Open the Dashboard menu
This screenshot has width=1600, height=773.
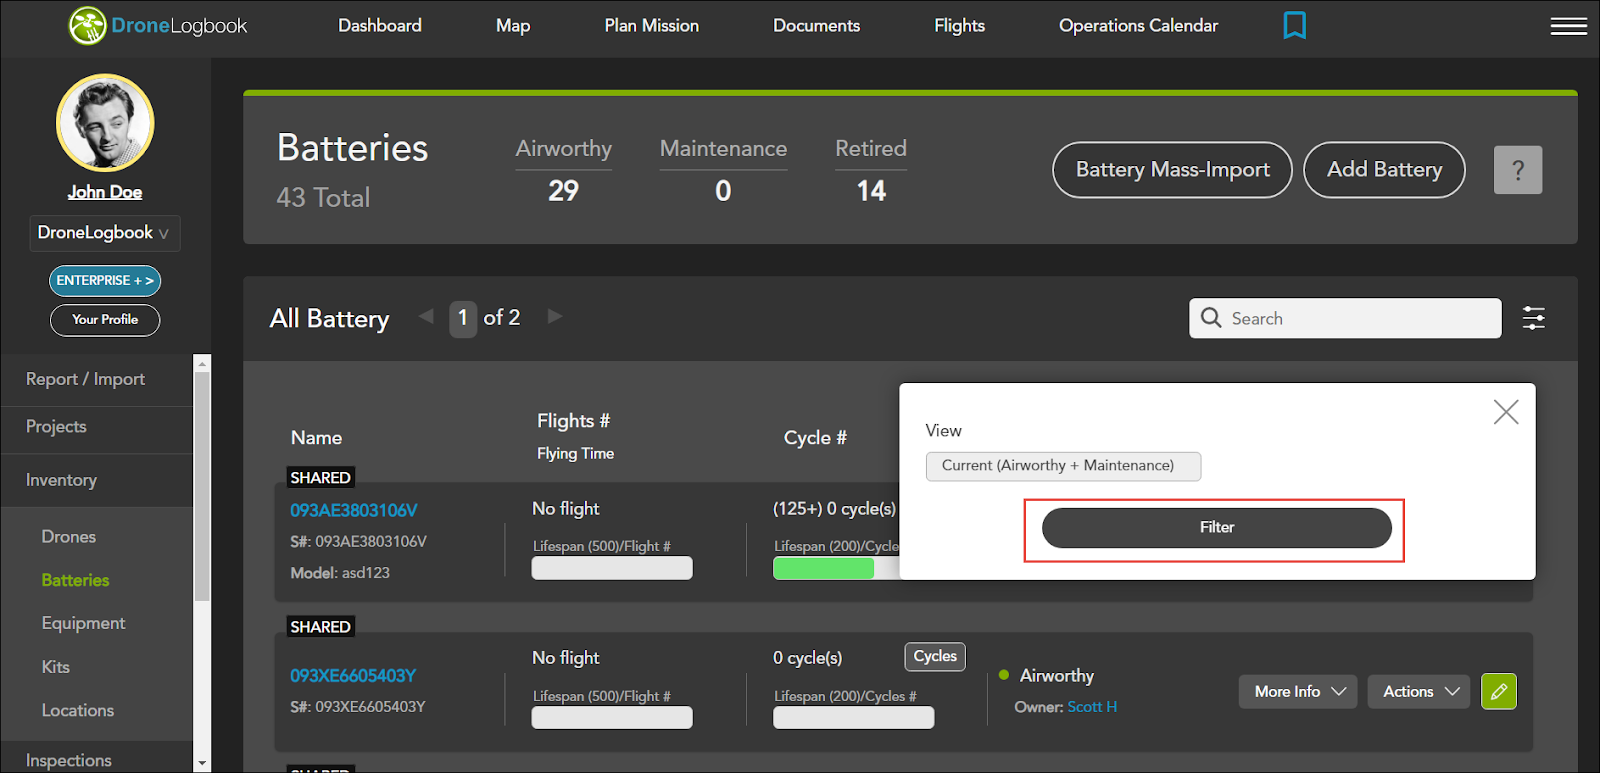(x=380, y=26)
